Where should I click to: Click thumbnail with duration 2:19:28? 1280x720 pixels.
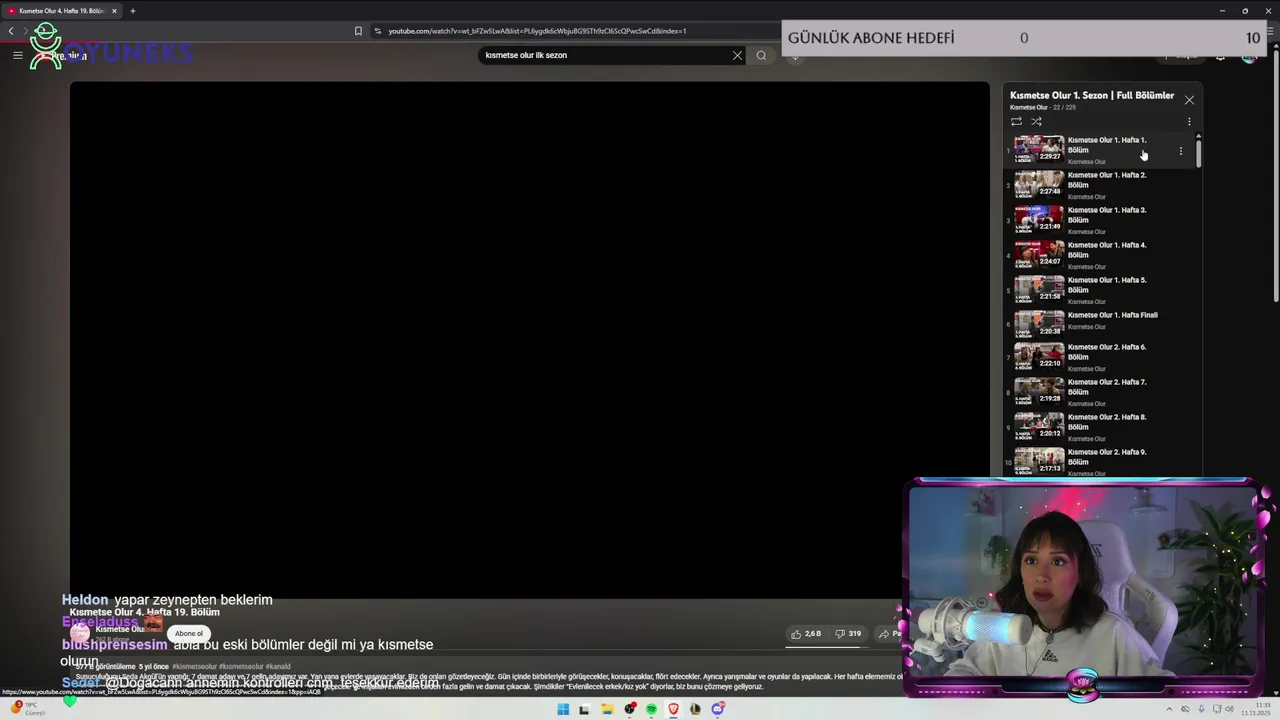pos(1039,391)
